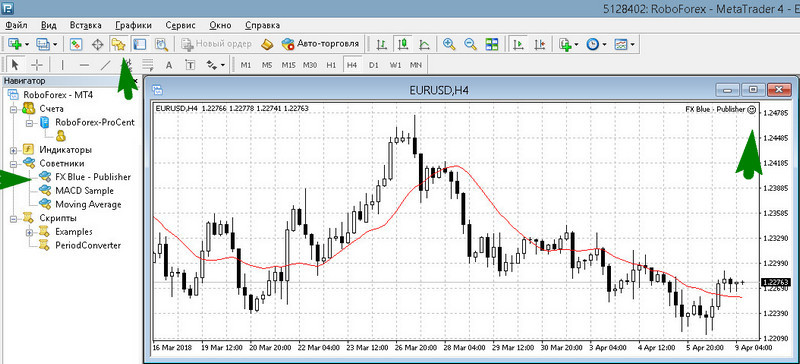The height and width of the screenshot is (364, 800).
Task: Toggle Bar Chart display mode
Action: pyautogui.click(x=381, y=44)
